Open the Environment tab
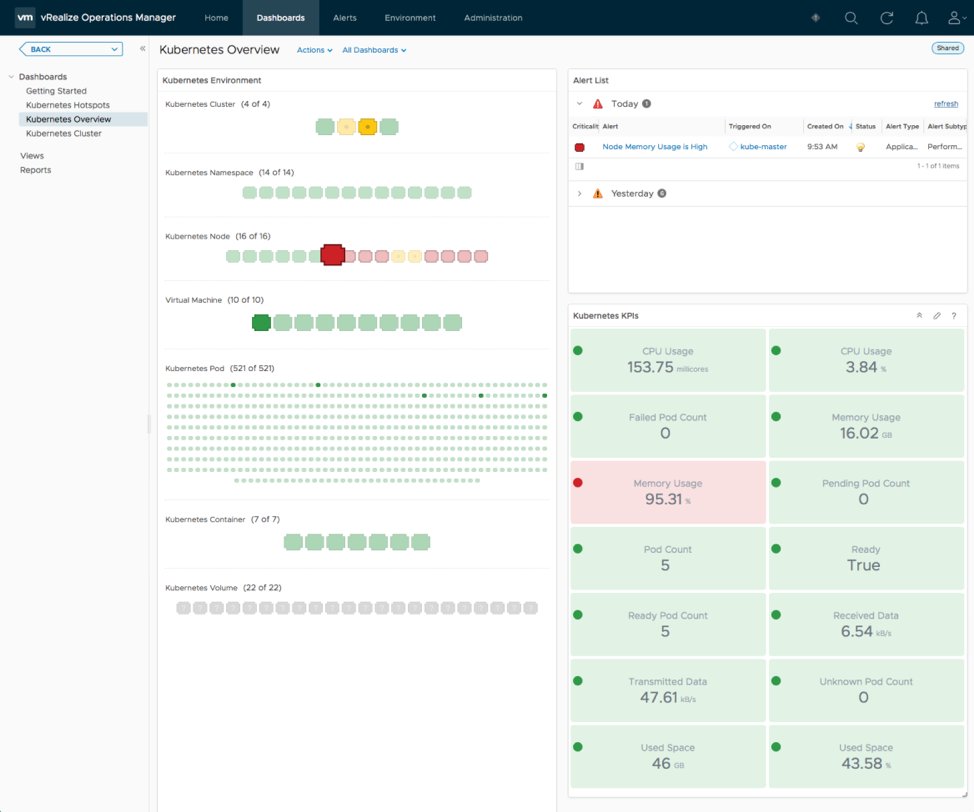The height and width of the screenshot is (812, 974). tap(410, 17)
